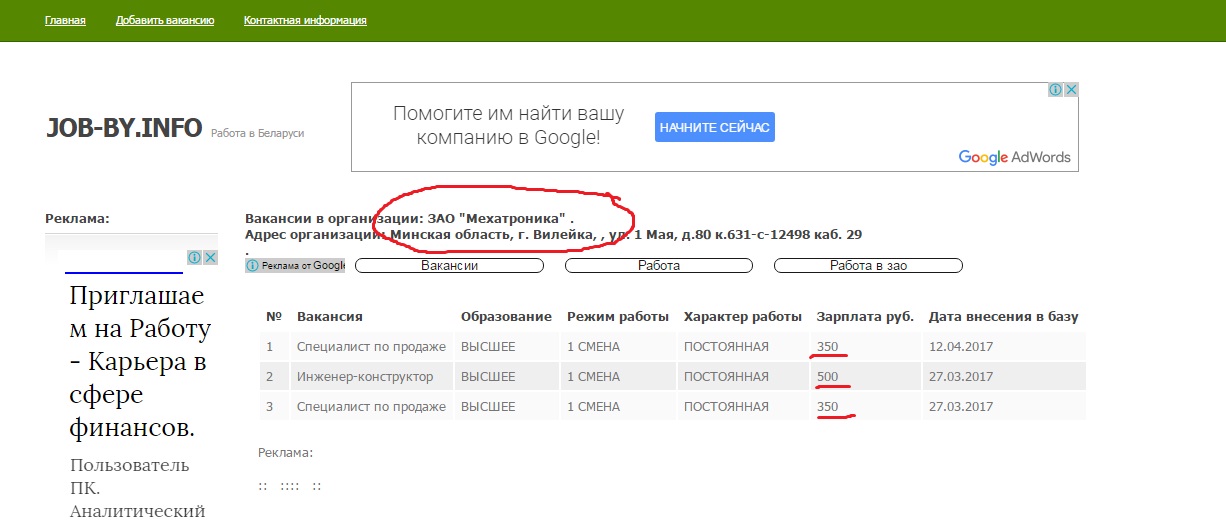This screenshot has width=1226, height=525.
Task: Open the 'Инженер-конструктор' vacancy row
Action: [x=365, y=377]
